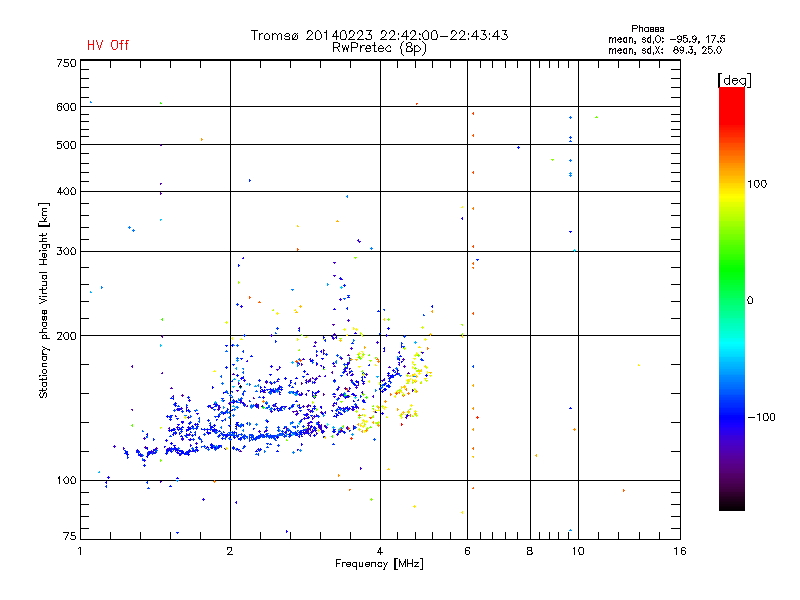Screen dimensions: 800x600
Task: Click the '100' y-axis tick label
Action: (x=66, y=480)
